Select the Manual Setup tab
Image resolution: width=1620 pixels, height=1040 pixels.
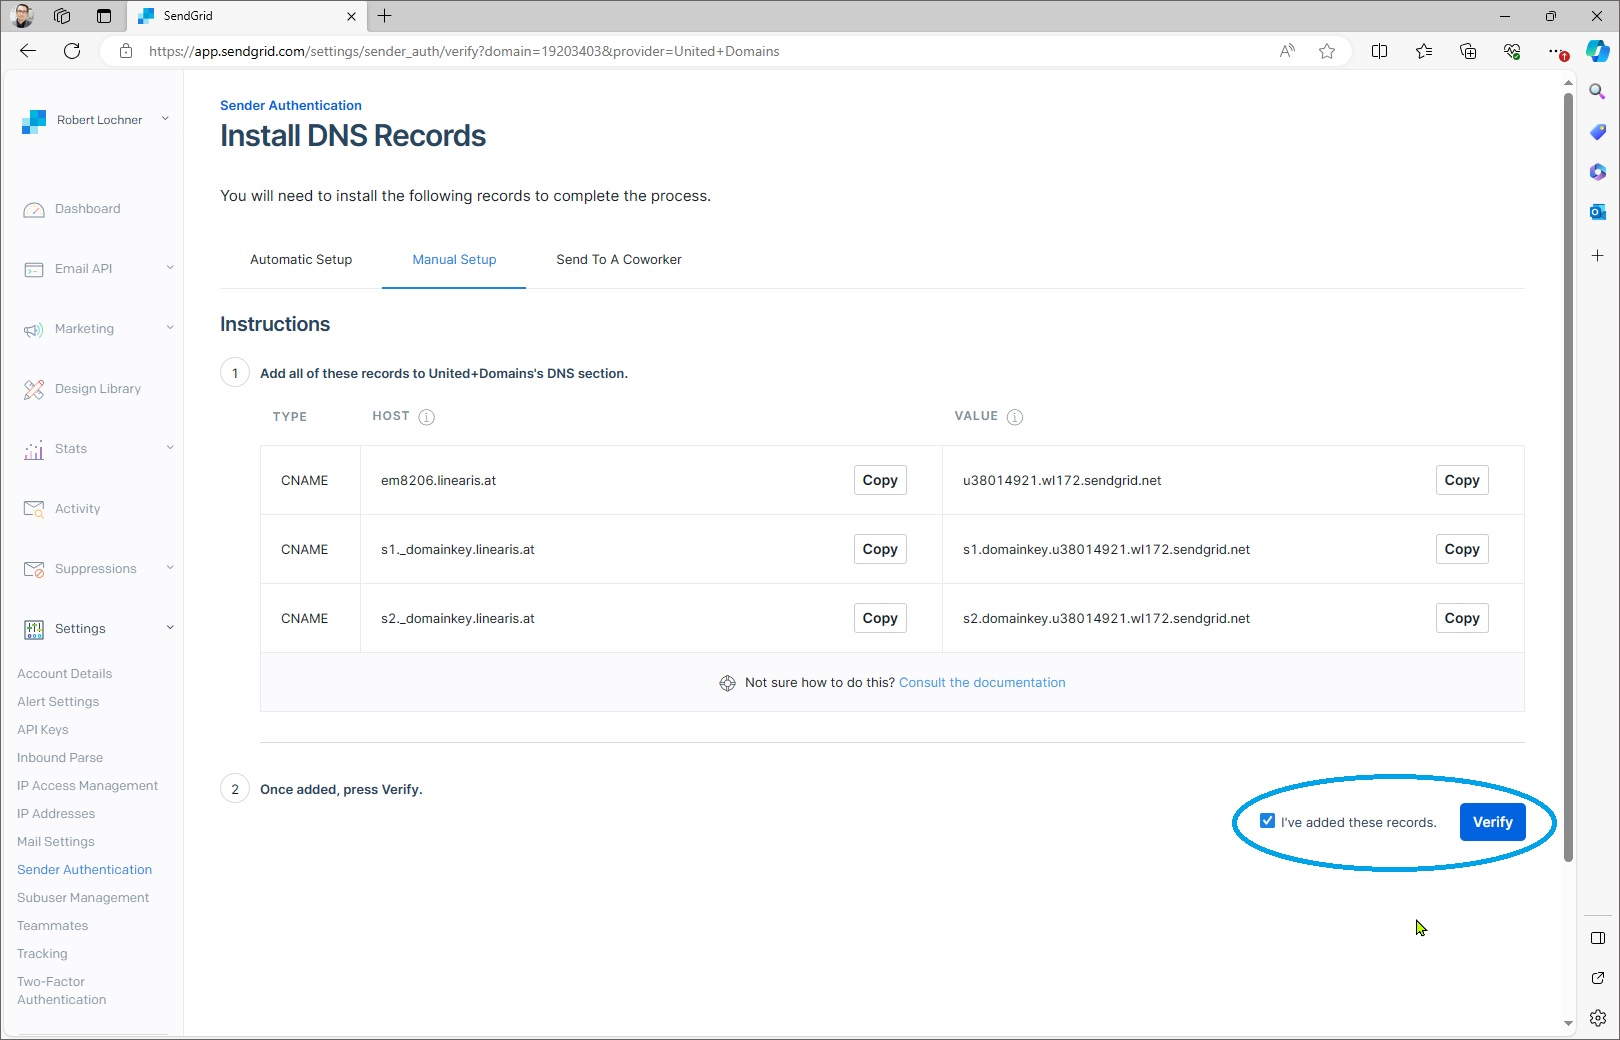[x=454, y=260]
